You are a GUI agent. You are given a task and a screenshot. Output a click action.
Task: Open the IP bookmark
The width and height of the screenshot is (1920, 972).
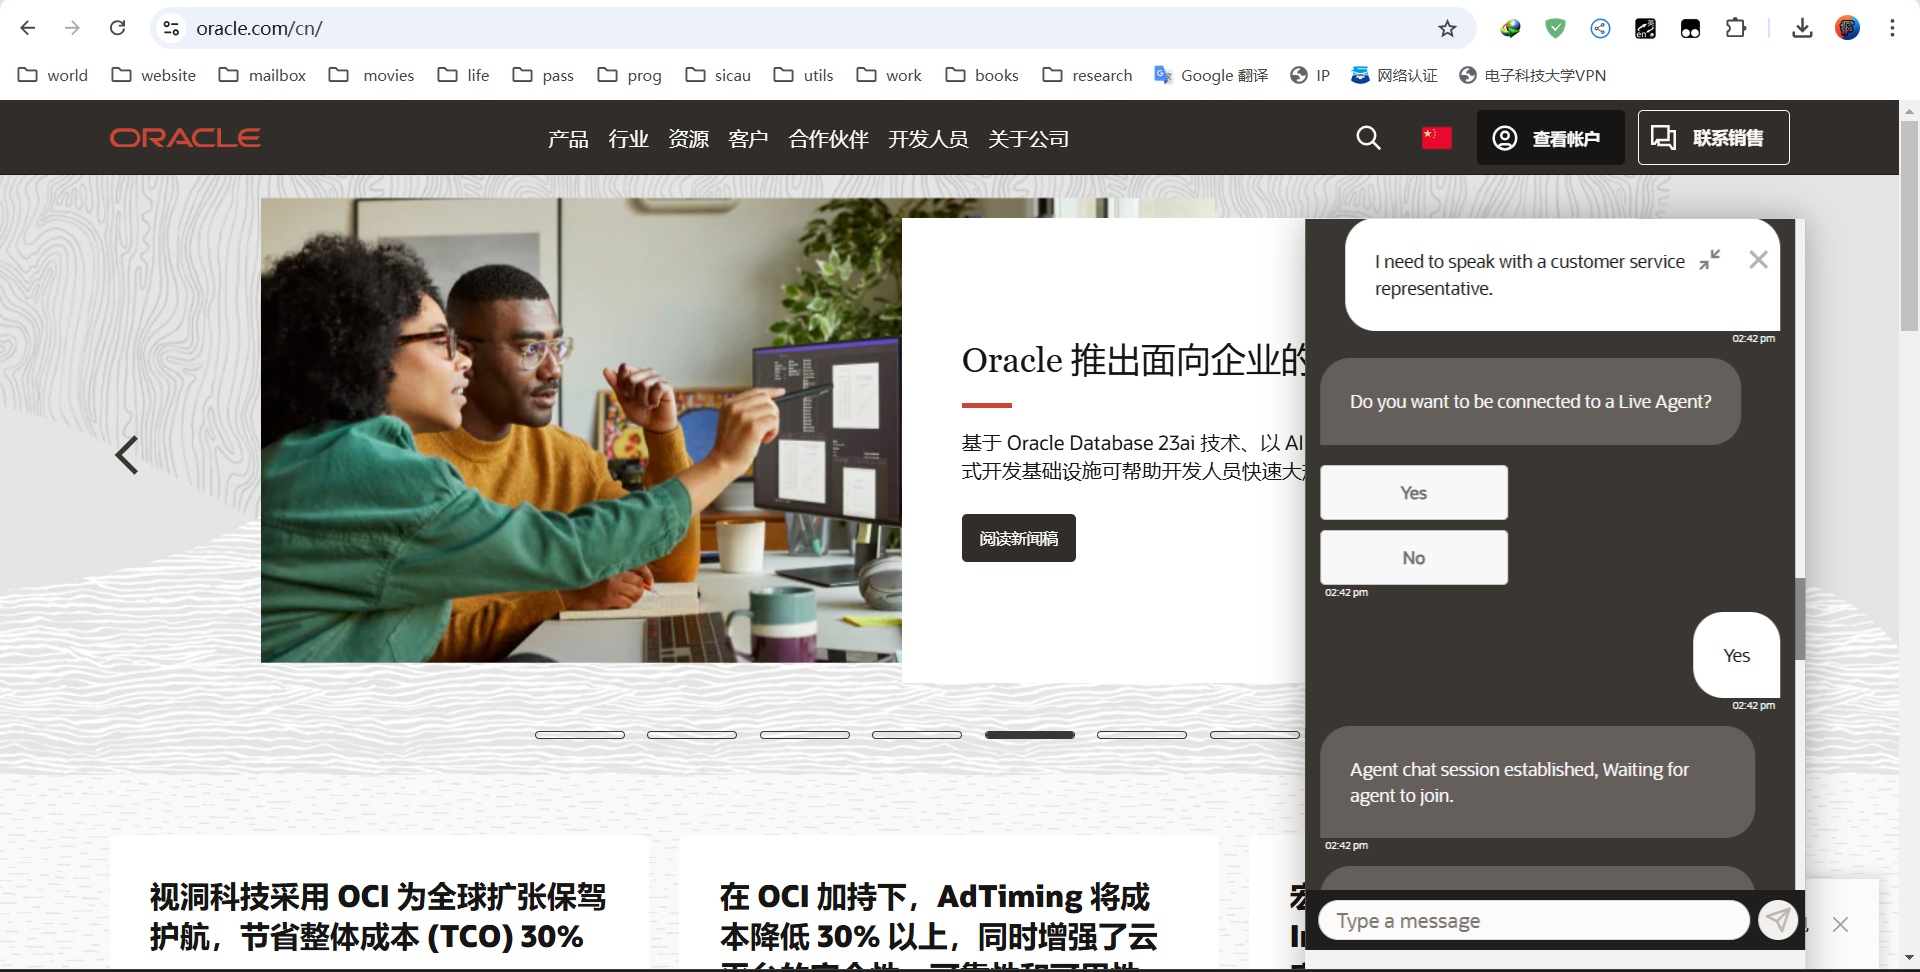(1310, 75)
